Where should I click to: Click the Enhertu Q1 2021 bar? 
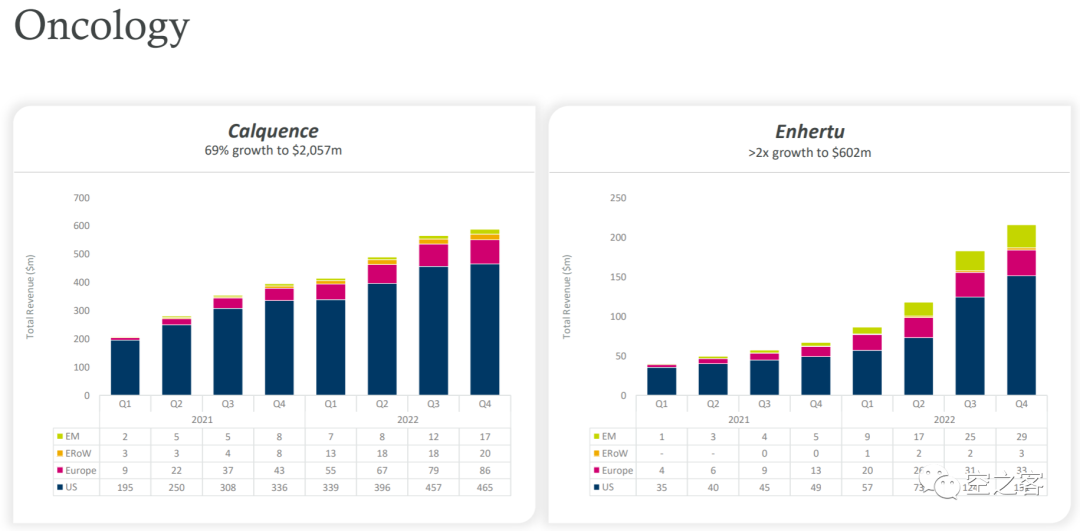[662, 379]
